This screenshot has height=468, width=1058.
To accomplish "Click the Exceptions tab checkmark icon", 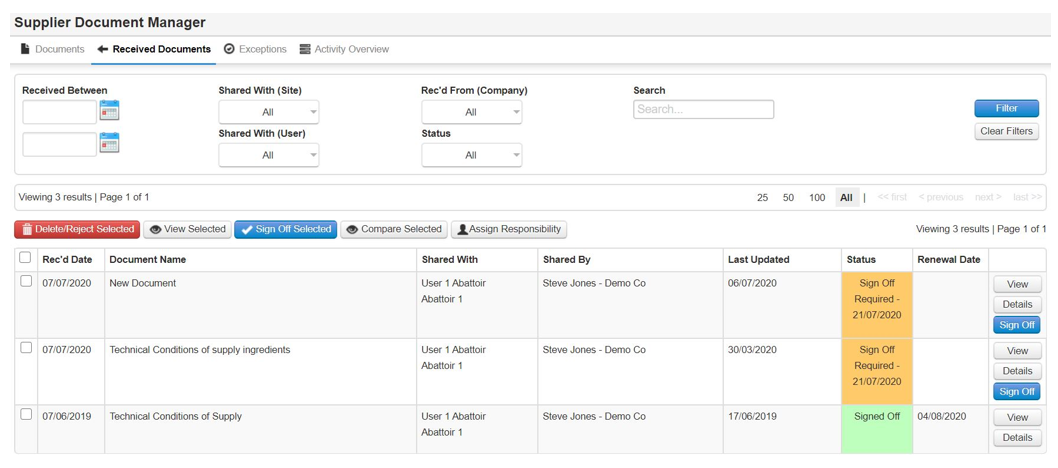I will pyautogui.click(x=229, y=49).
